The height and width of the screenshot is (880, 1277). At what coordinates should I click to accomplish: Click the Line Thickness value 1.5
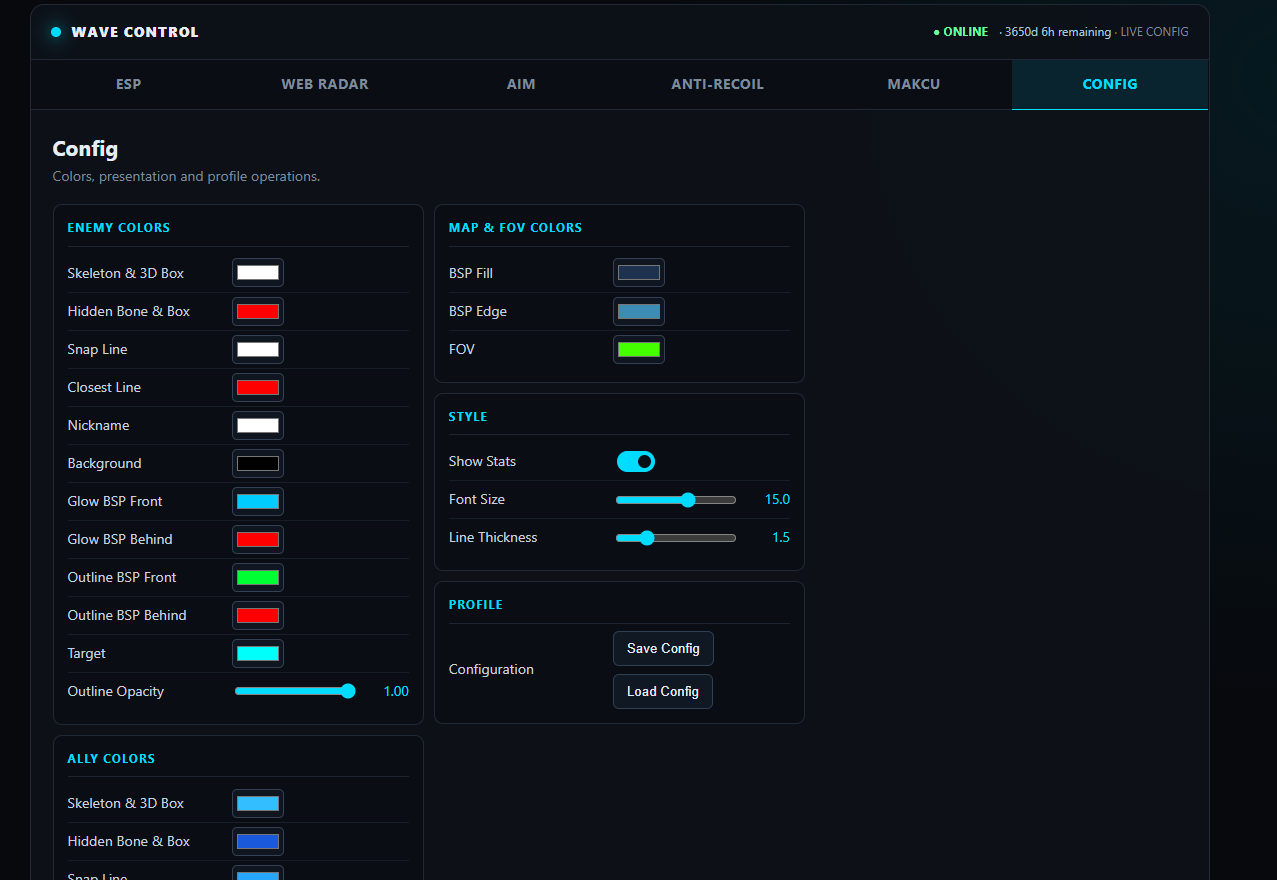tap(781, 537)
